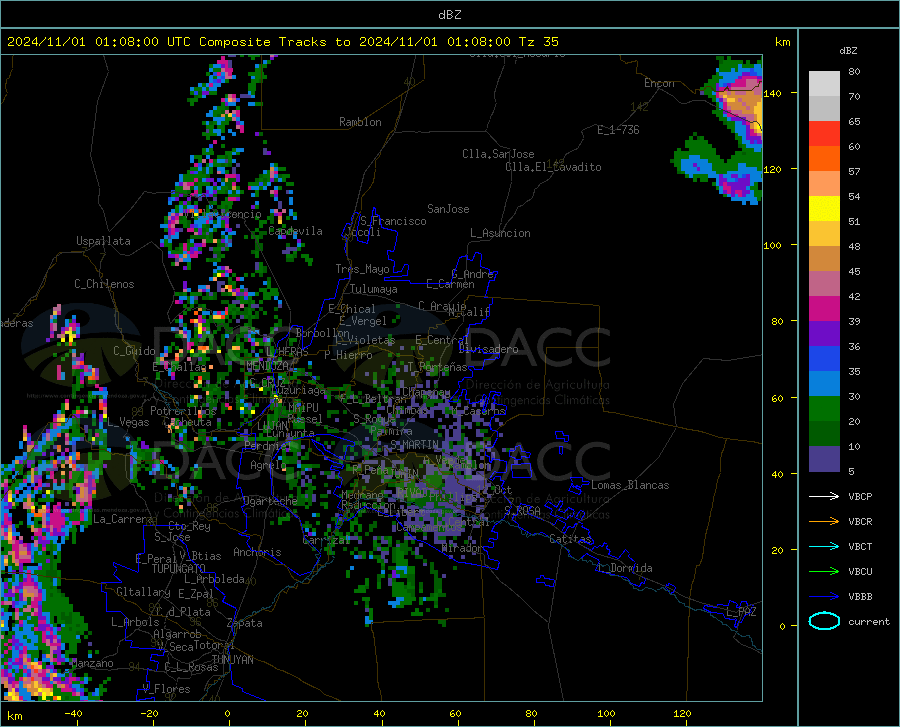Click the '80' value on the dBZ legend
The height and width of the screenshot is (727, 900).
(x=854, y=71)
